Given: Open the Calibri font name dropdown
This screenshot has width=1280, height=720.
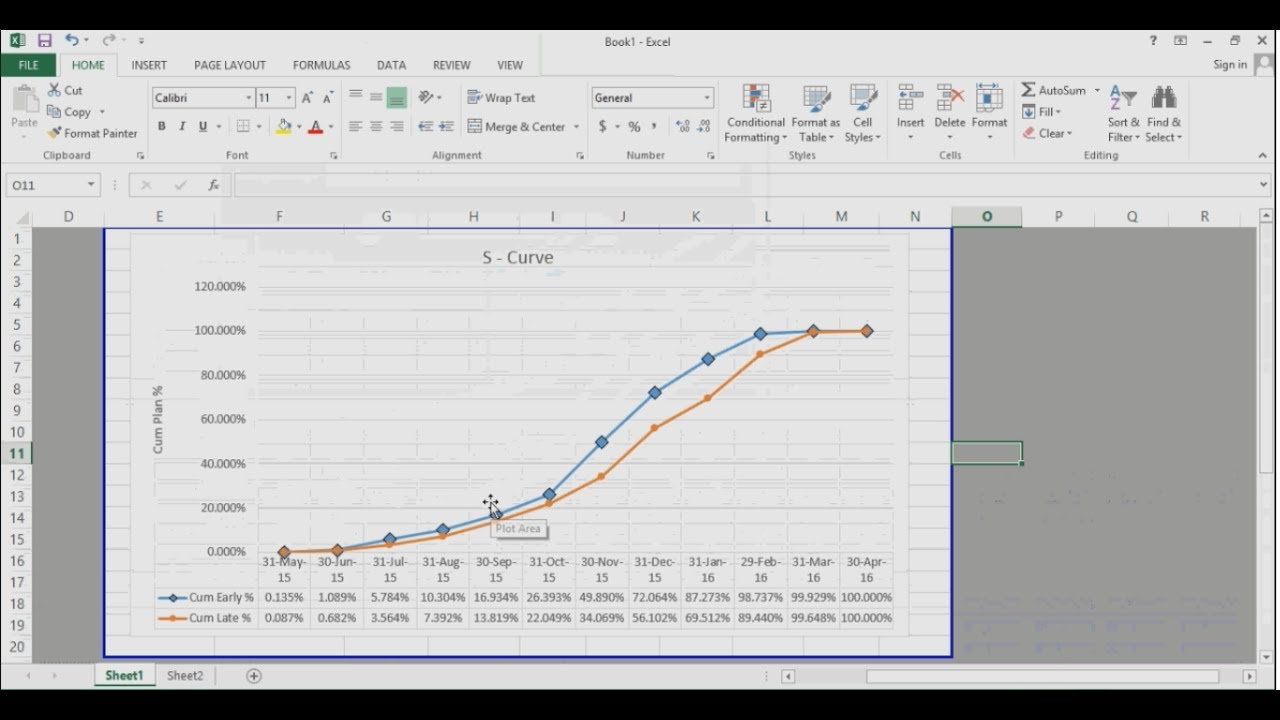Looking at the screenshot, I should pos(248,98).
